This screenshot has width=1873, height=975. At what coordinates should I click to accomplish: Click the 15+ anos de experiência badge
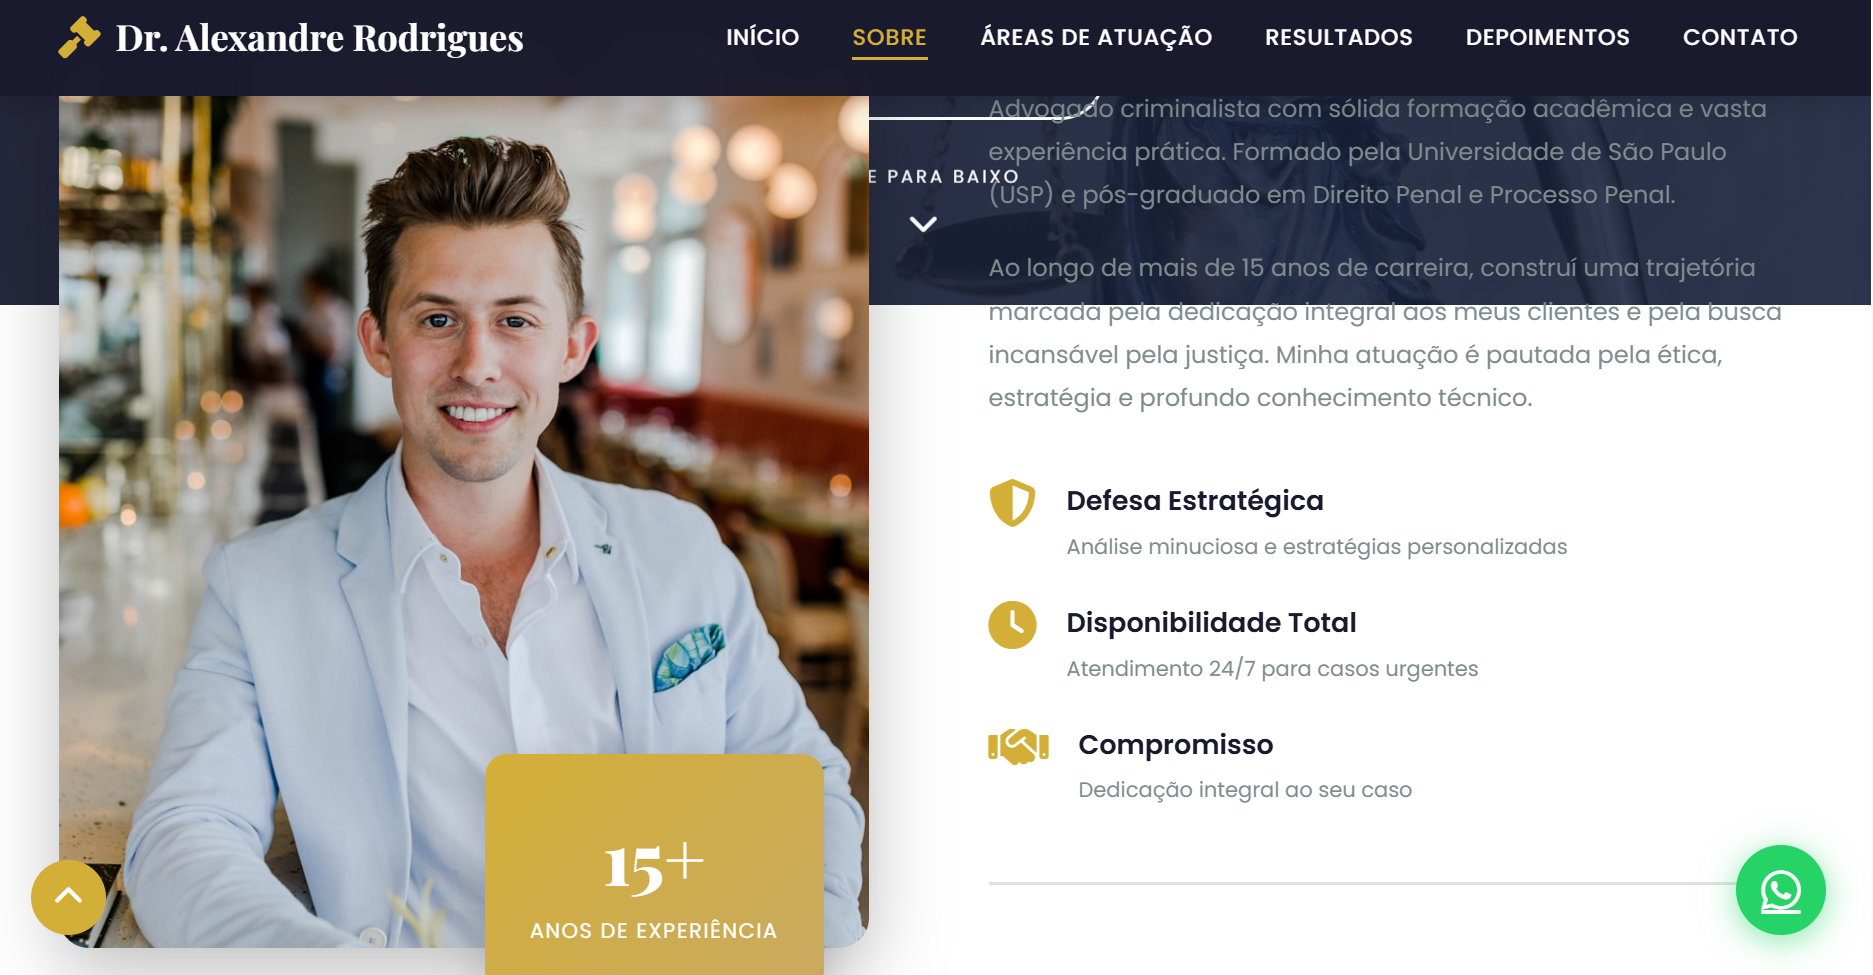pos(654,865)
